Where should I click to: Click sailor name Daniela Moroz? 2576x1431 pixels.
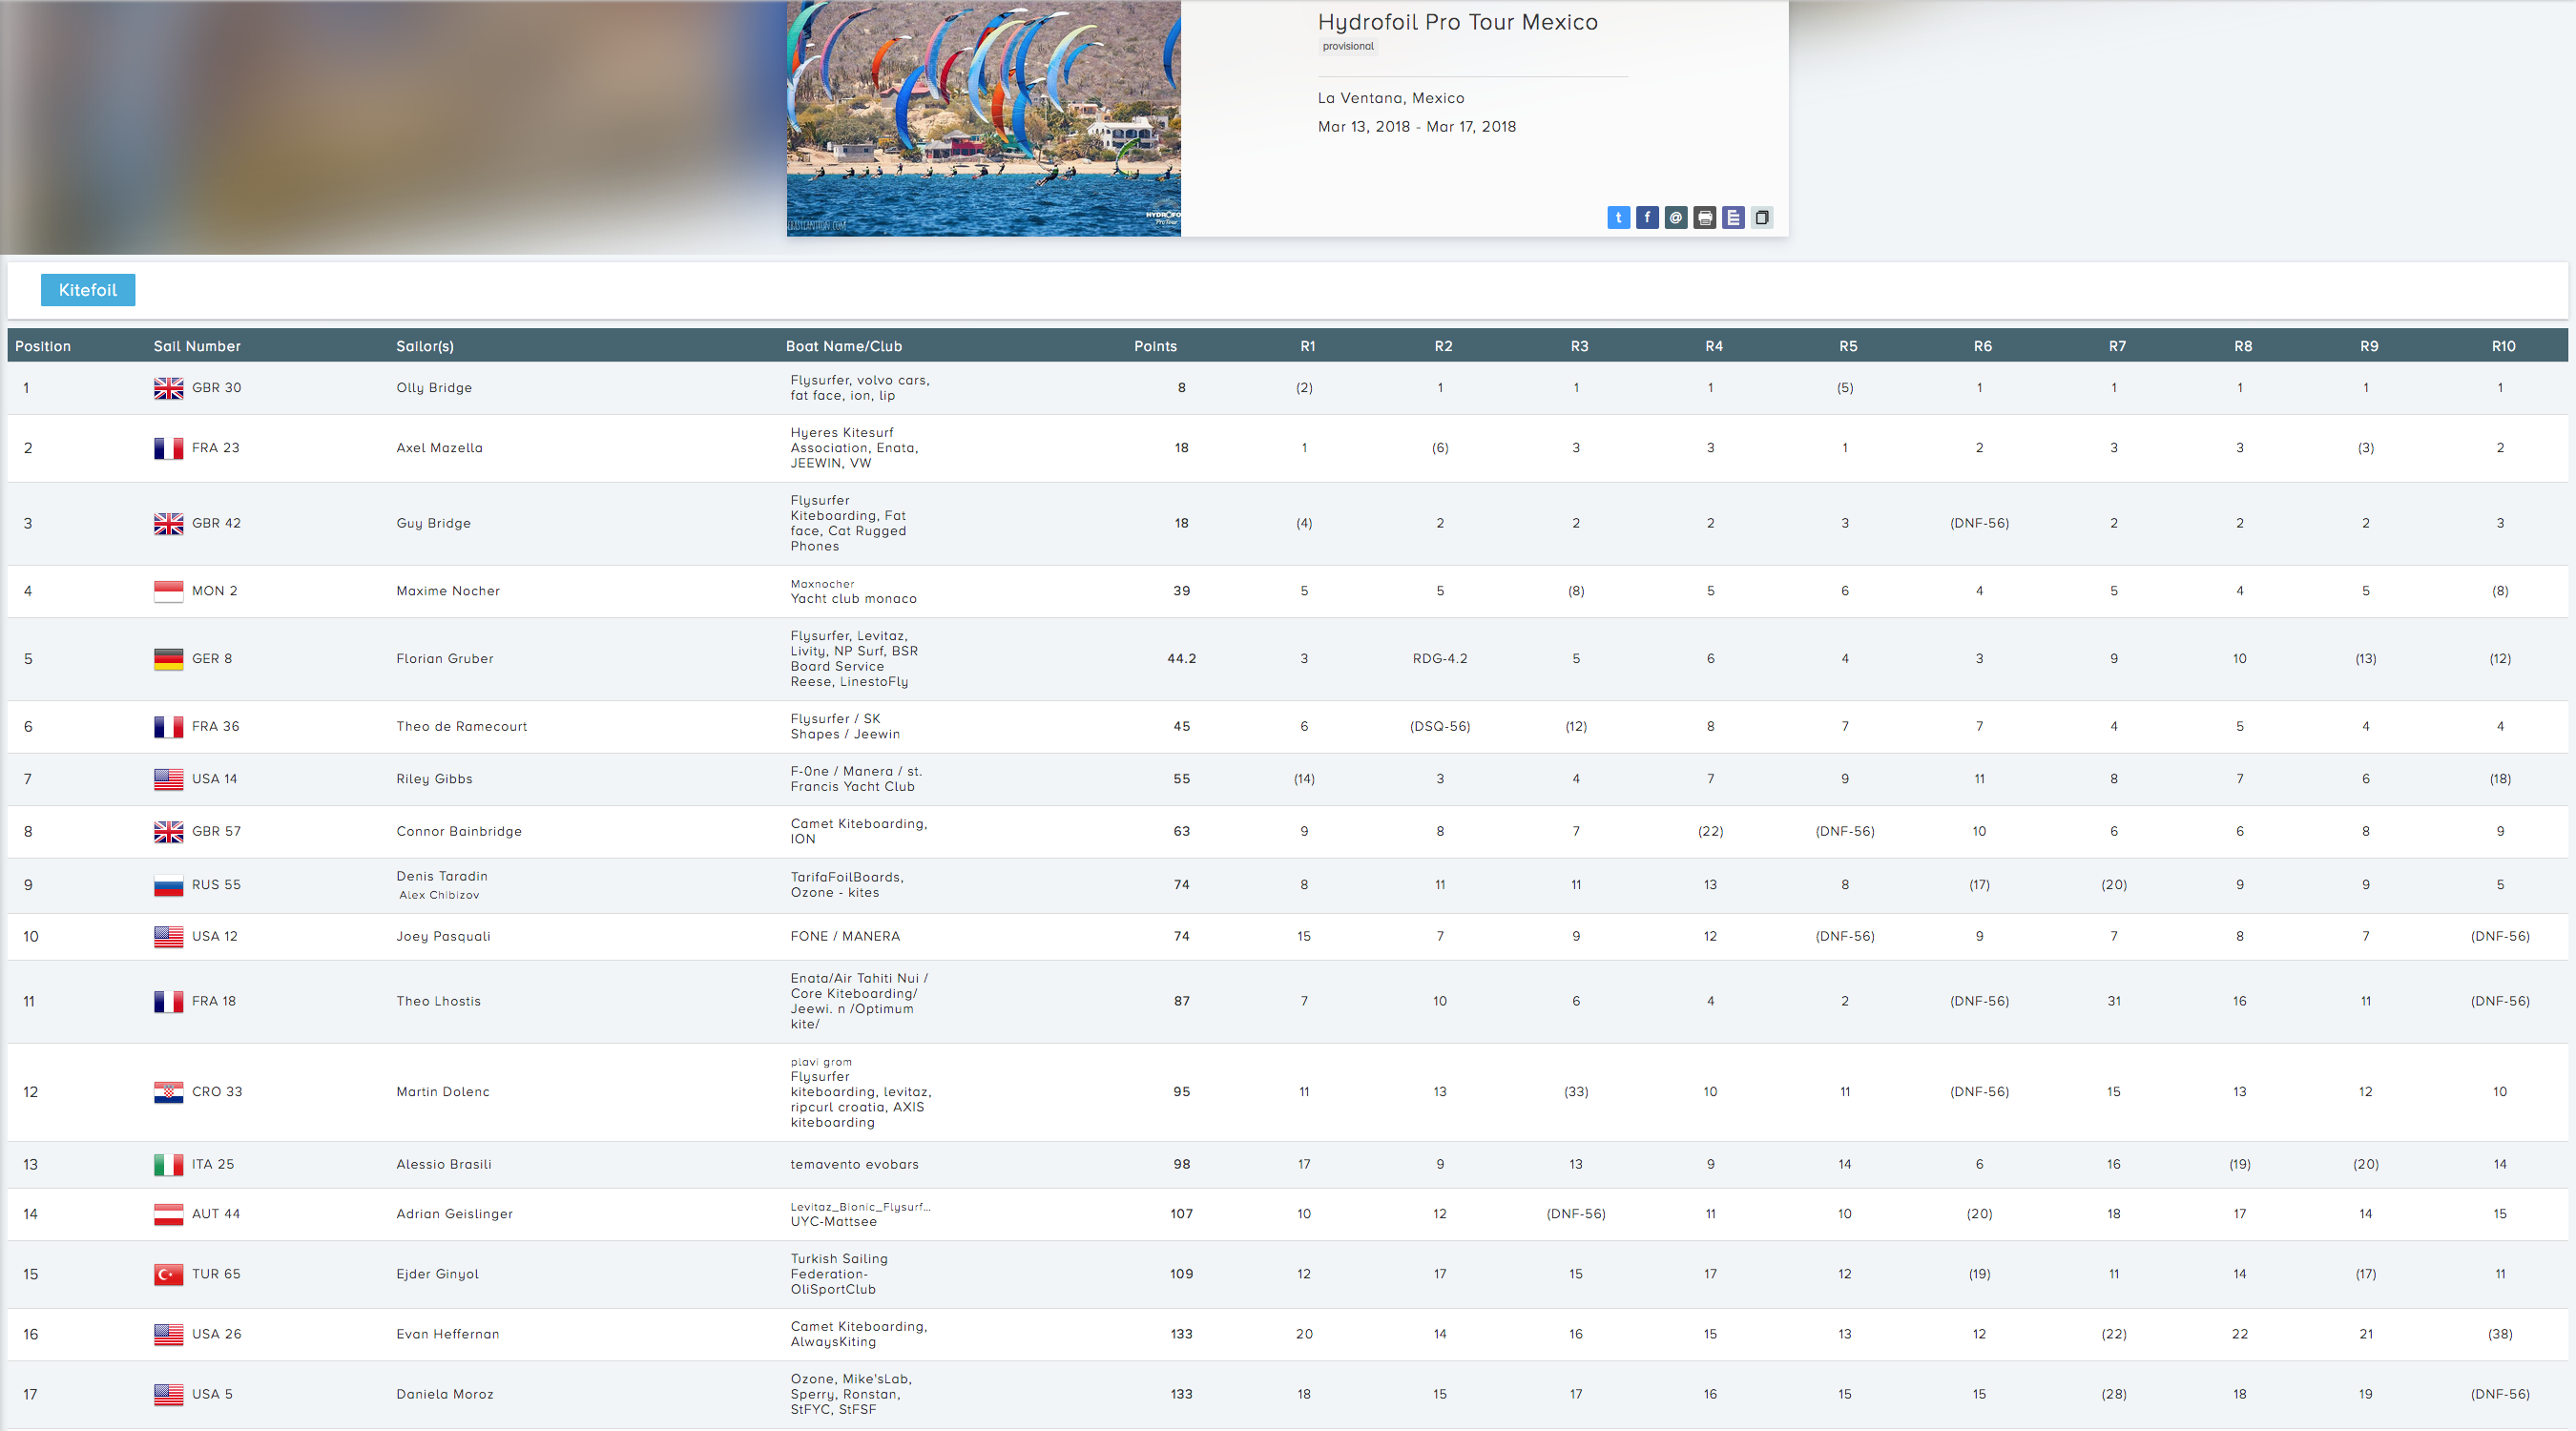tap(445, 1394)
